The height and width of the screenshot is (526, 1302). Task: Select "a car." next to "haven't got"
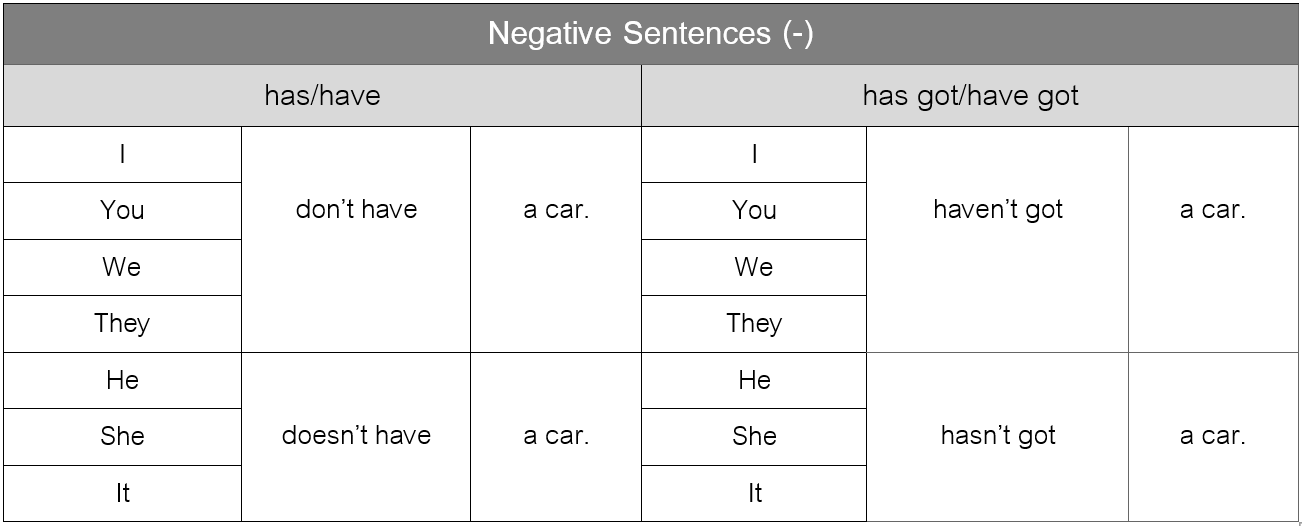click(x=1212, y=210)
